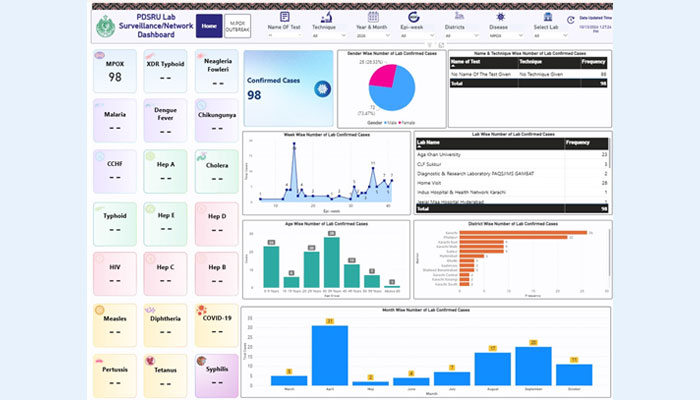This screenshot has width=700, height=400.
Task: Click the Male legend marker
Action: 386,122
